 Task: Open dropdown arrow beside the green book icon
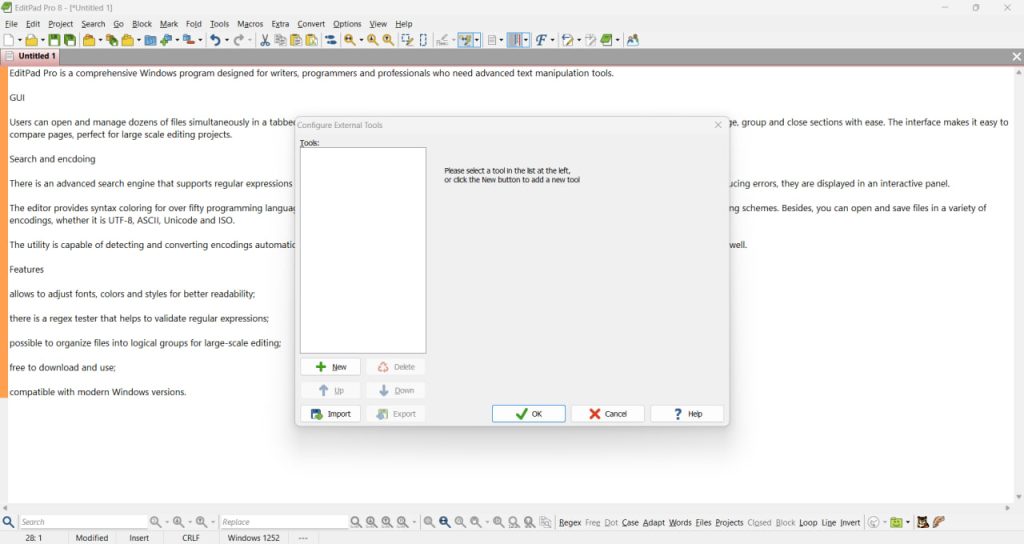point(617,40)
